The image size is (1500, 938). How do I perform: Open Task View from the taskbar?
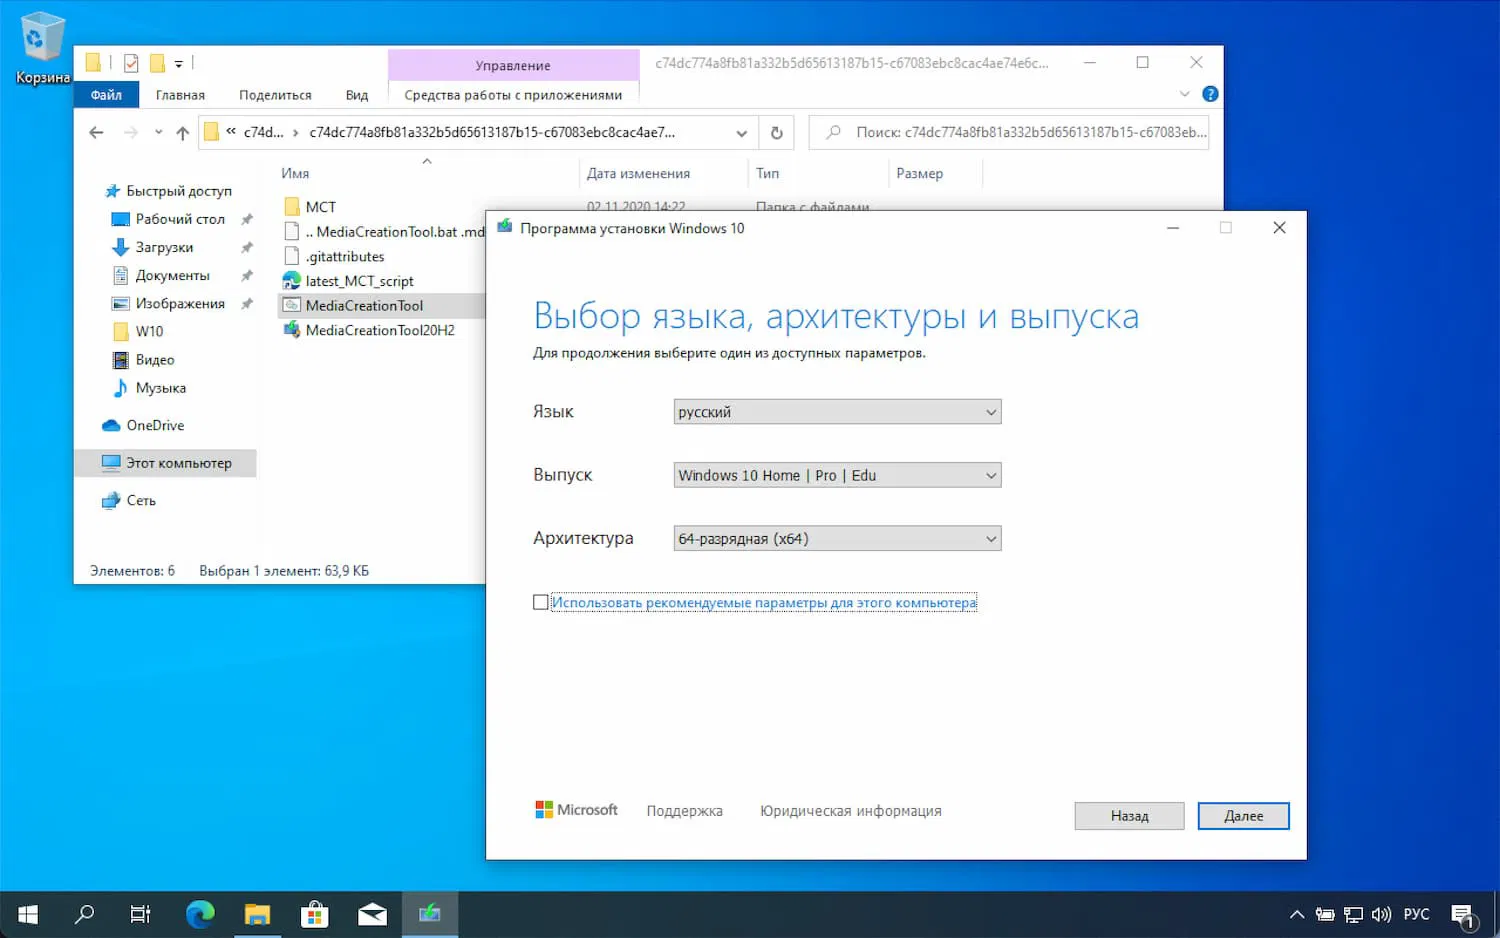pos(140,913)
